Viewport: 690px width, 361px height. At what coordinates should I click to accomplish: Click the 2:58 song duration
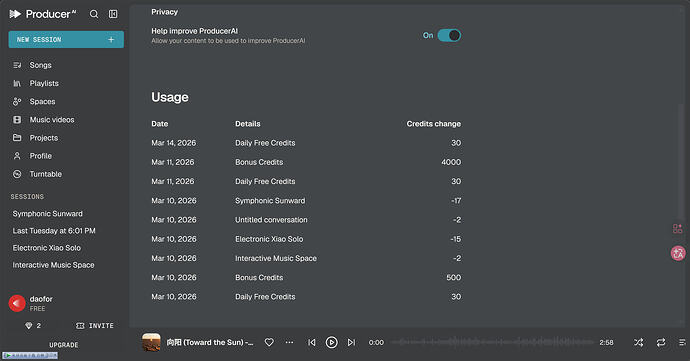click(606, 342)
